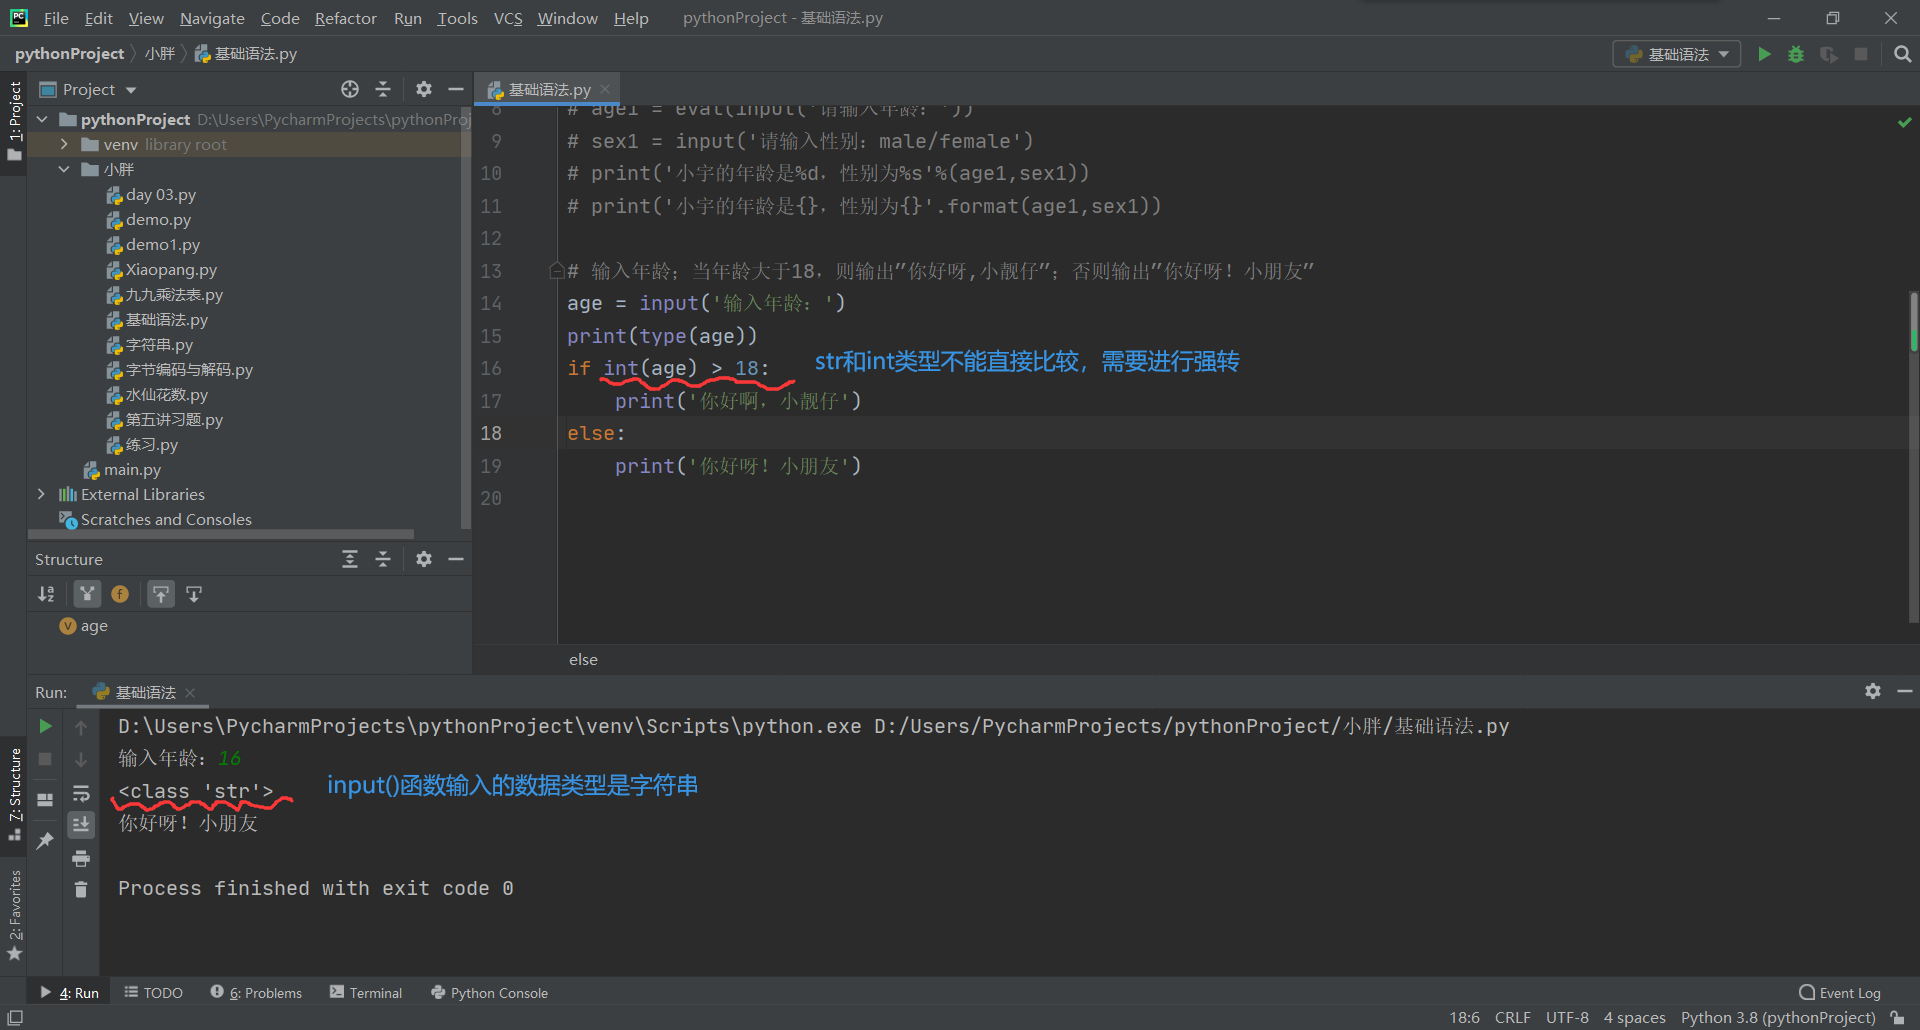The image size is (1920, 1030).
Task: Open Python 3.8 interpreter selector
Action: [x=1778, y=1018]
